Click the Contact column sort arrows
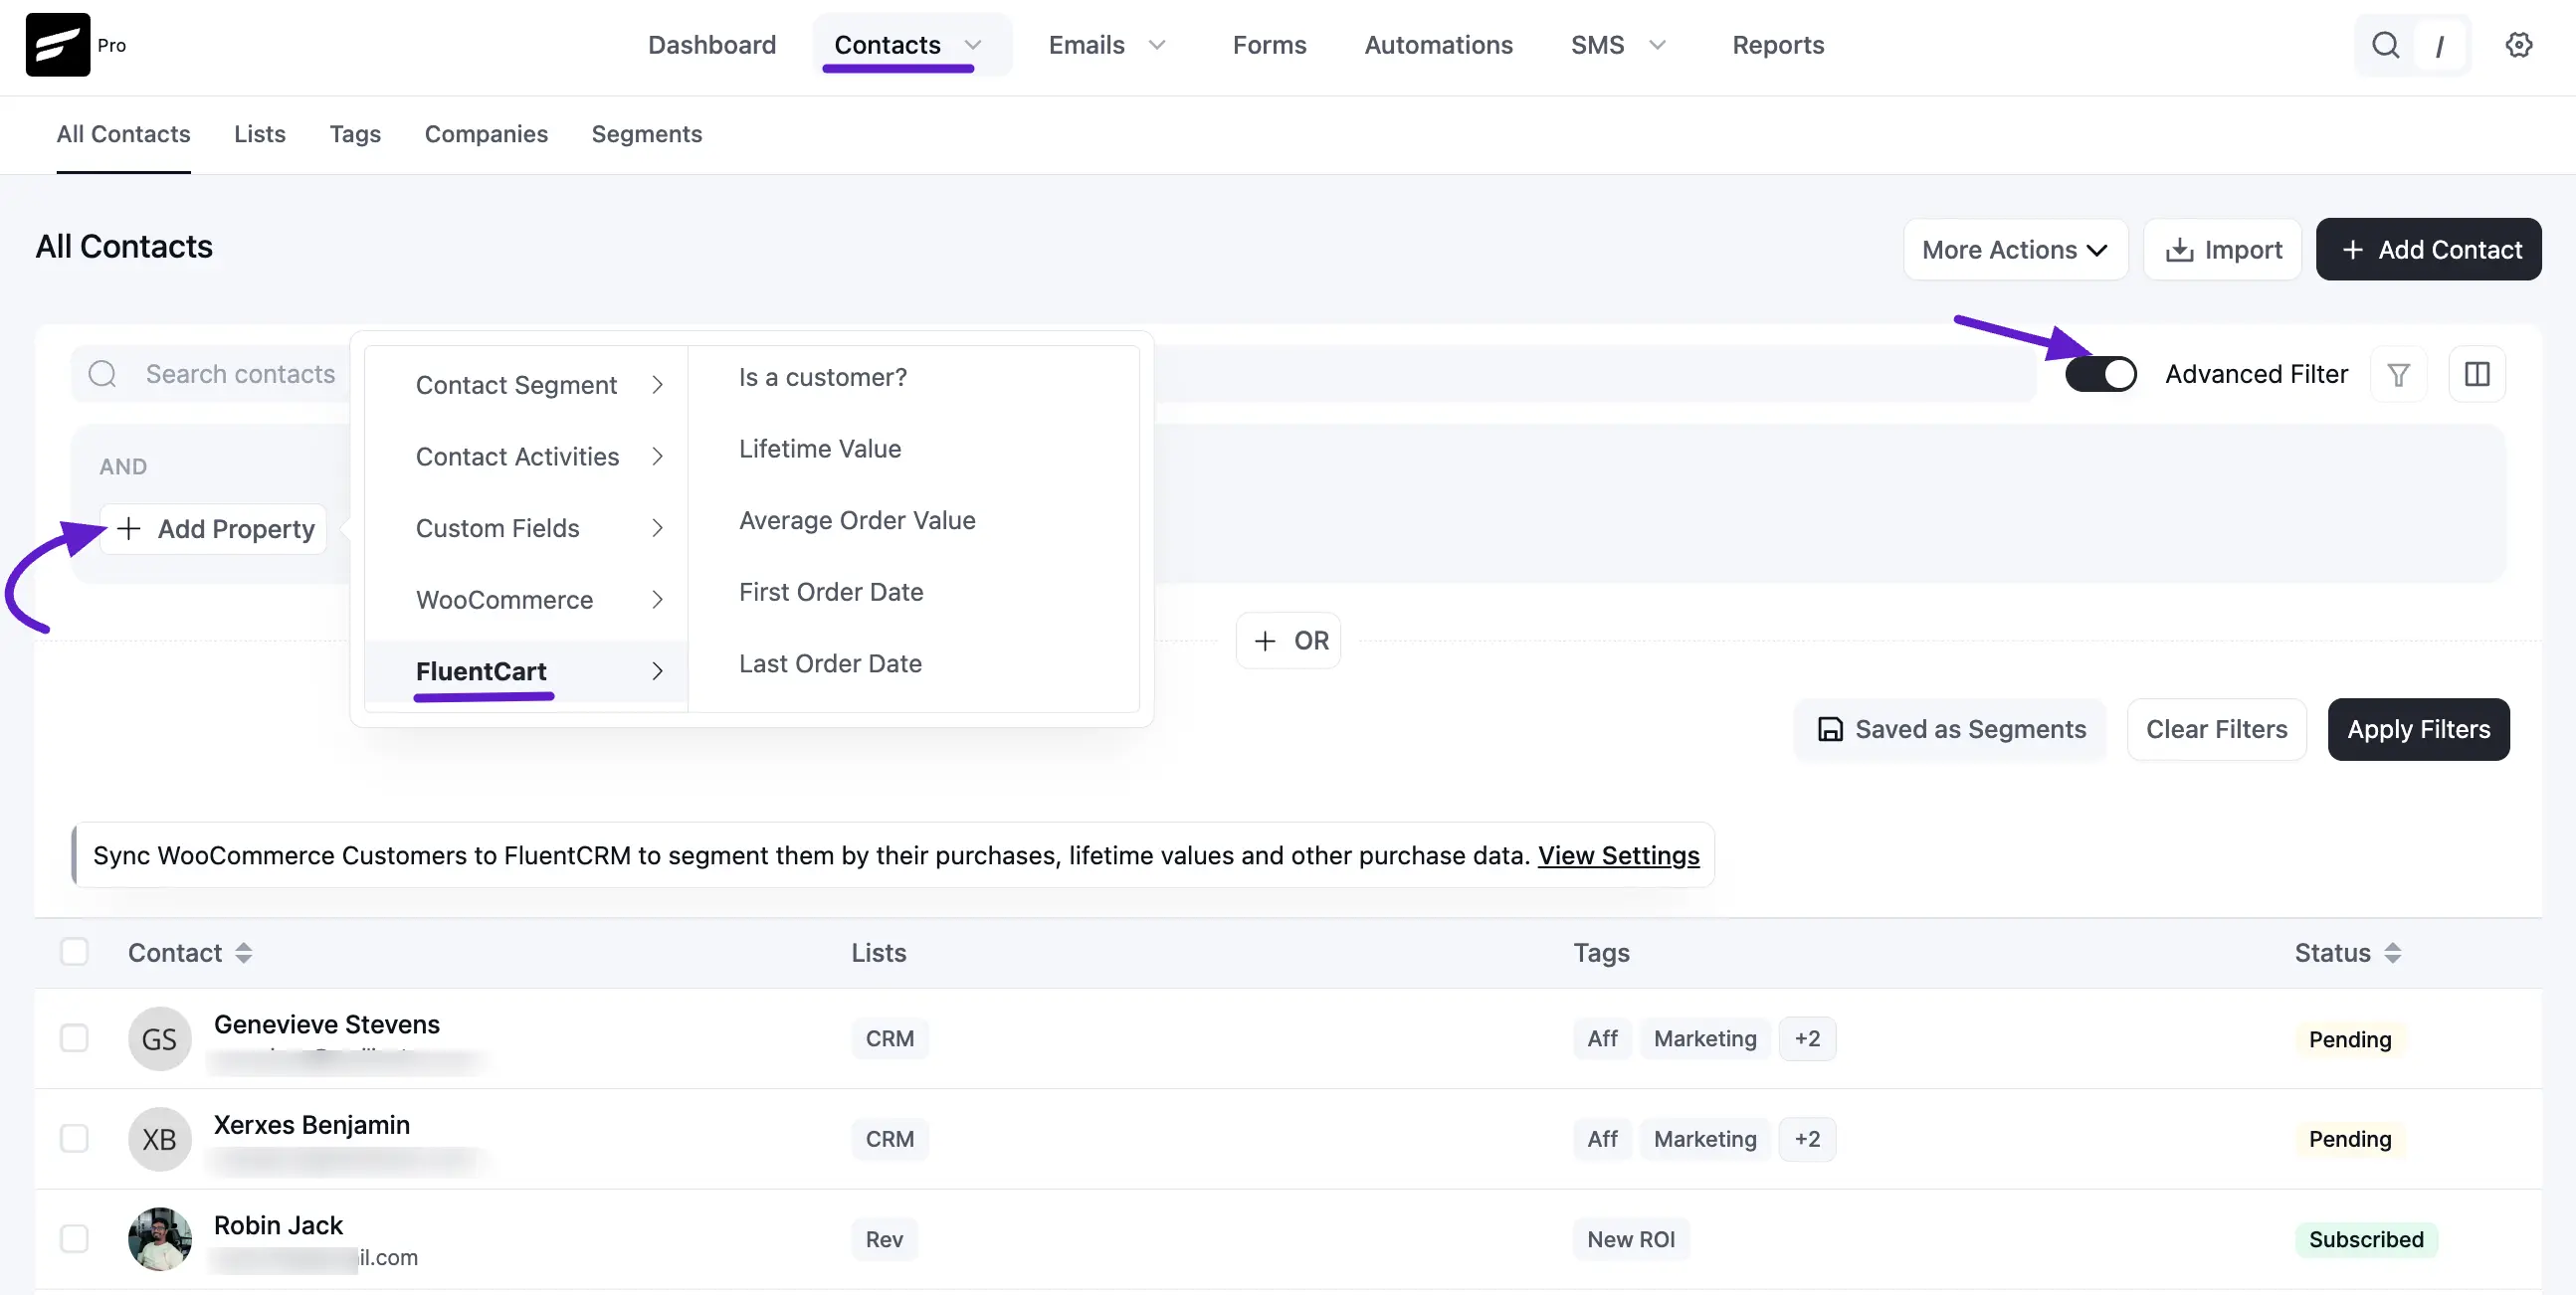Image resolution: width=2576 pixels, height=1295 pixels. click(x=244, y=953)
